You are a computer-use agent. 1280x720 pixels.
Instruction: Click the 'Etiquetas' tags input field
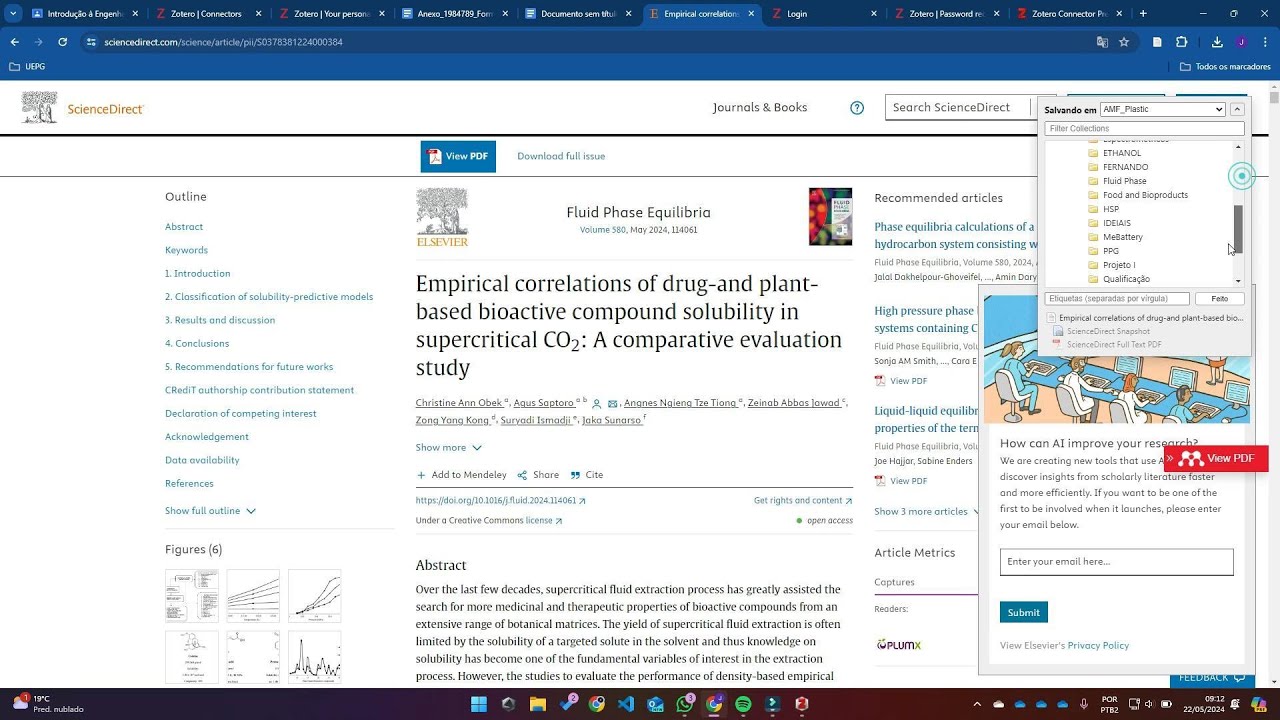point(1117,298)
